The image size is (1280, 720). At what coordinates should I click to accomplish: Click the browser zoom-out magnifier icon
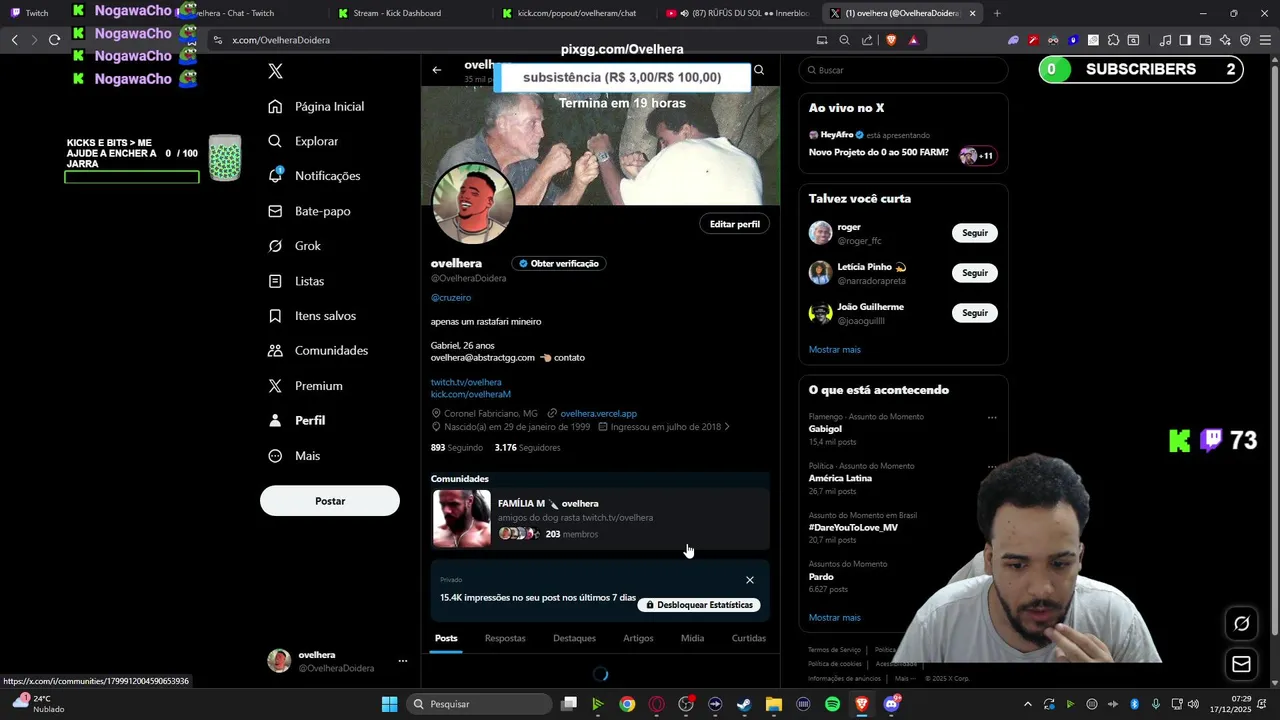(x=844, y=40)
